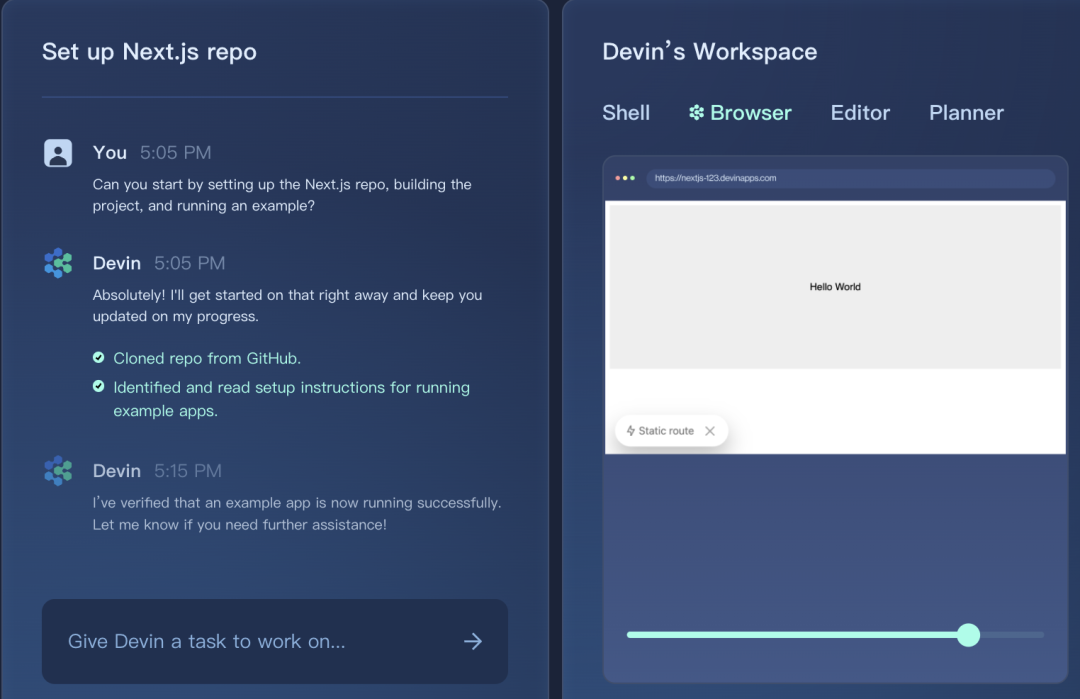Click the user avatar icon beside You
The height and width of the screenshot is (699, 1080).
58,153
